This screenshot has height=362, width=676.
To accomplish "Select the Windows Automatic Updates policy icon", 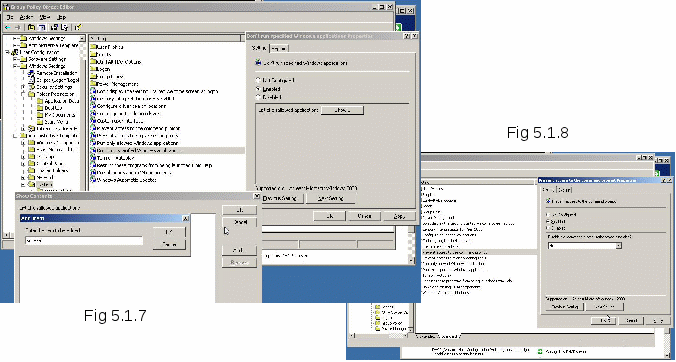I will pos(93,180).
